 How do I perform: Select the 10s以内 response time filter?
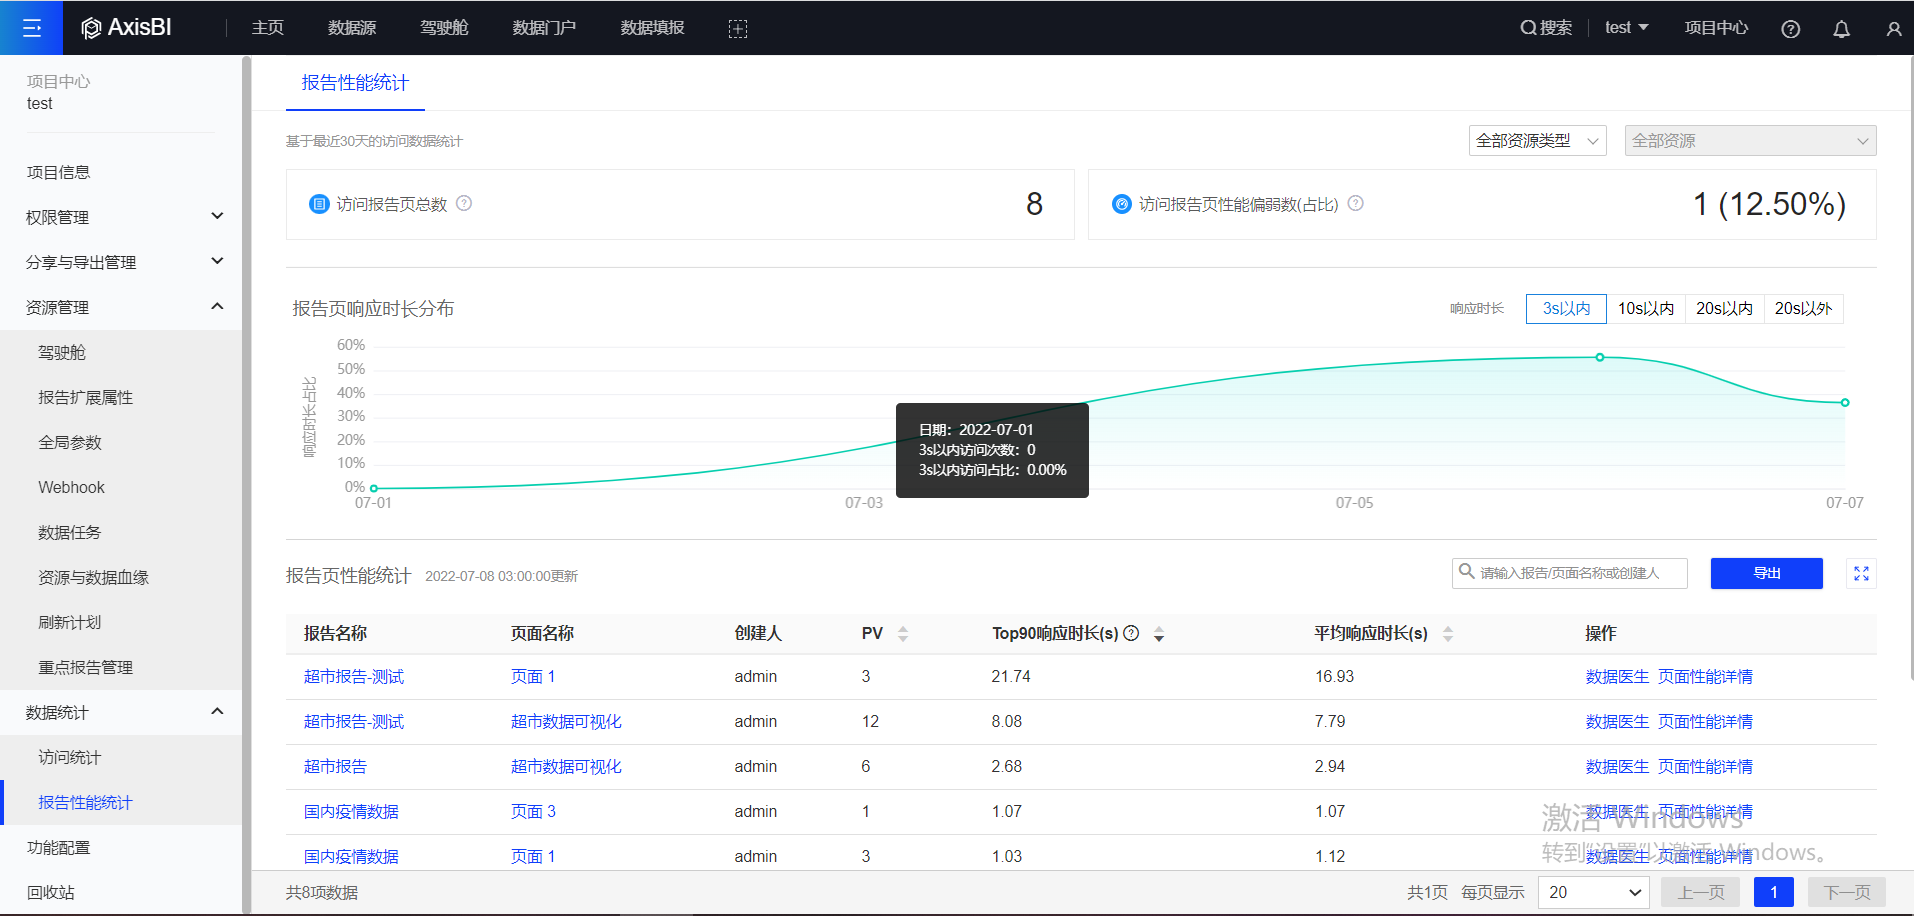tap(1645, 309)
